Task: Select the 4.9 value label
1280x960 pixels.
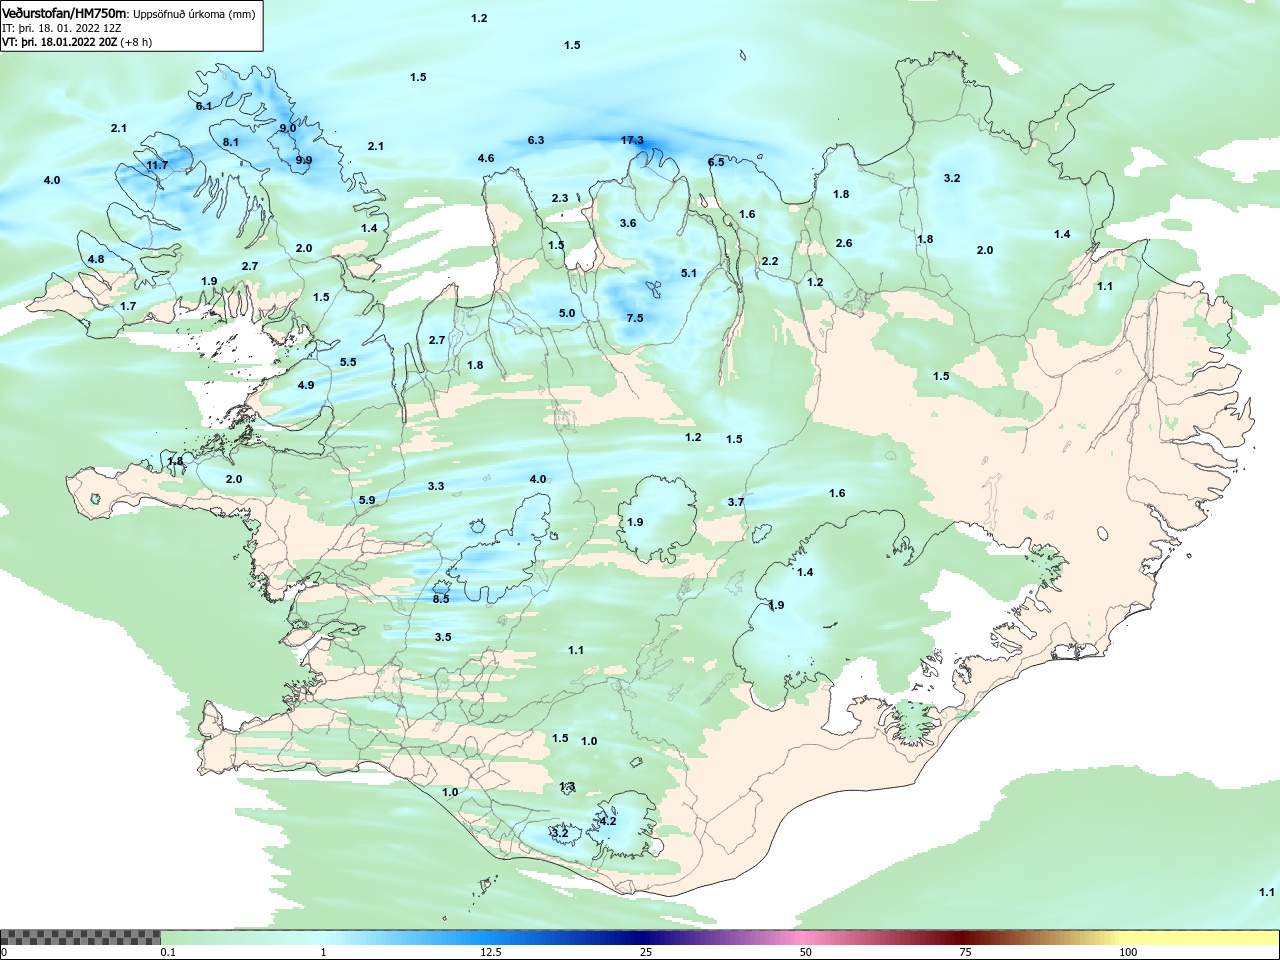Action: coord(306,385)
